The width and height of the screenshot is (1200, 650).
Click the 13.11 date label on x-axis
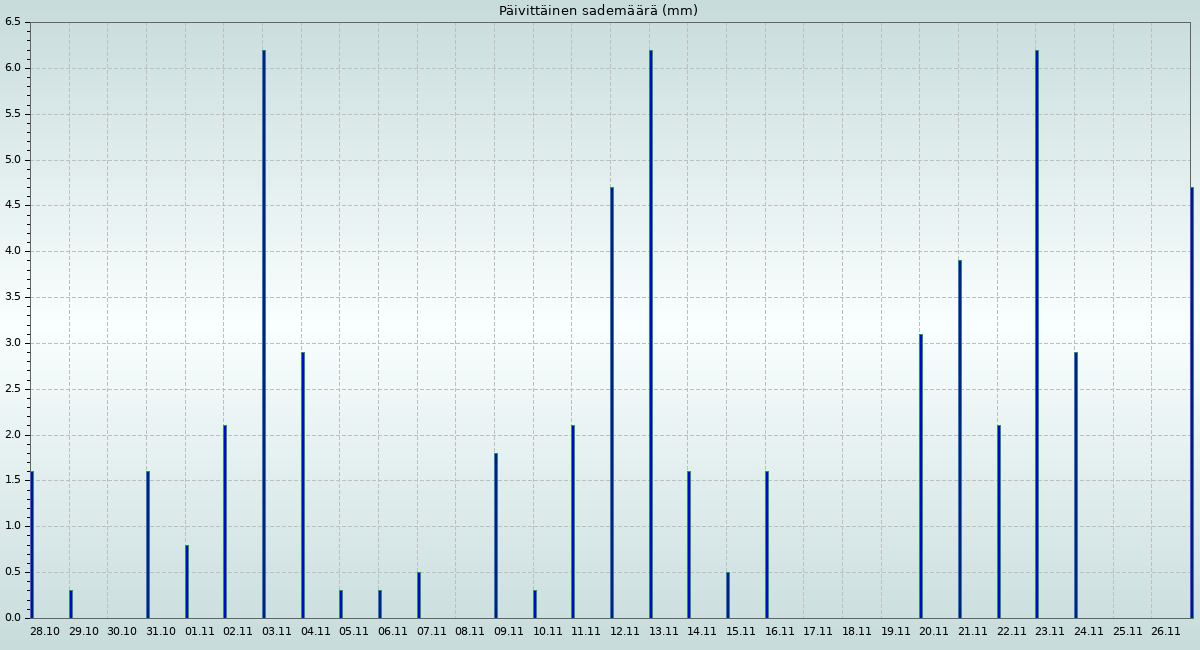[664, 631]
